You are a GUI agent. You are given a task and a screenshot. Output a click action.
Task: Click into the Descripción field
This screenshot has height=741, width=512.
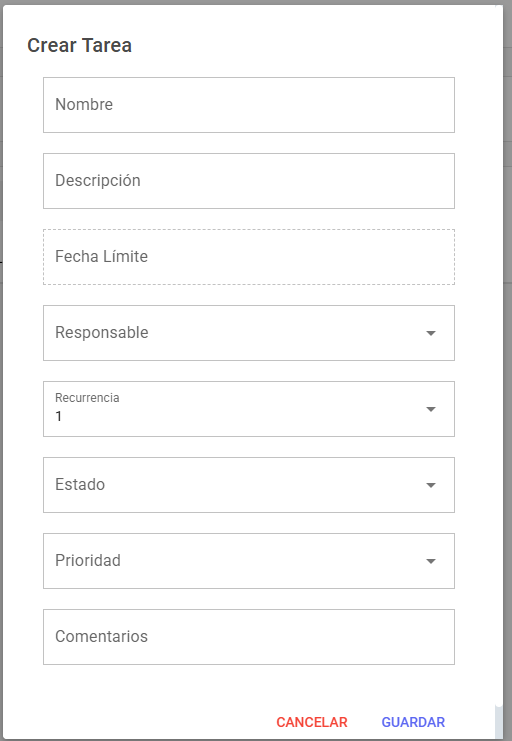click(x=249, y=181)
